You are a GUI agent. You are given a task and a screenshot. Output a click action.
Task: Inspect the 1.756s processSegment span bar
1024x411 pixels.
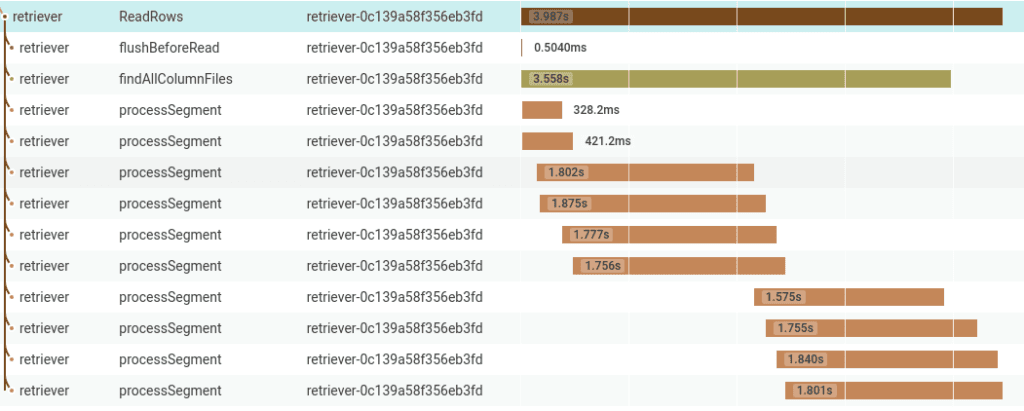pyautogui.click(x=679, y=266)
